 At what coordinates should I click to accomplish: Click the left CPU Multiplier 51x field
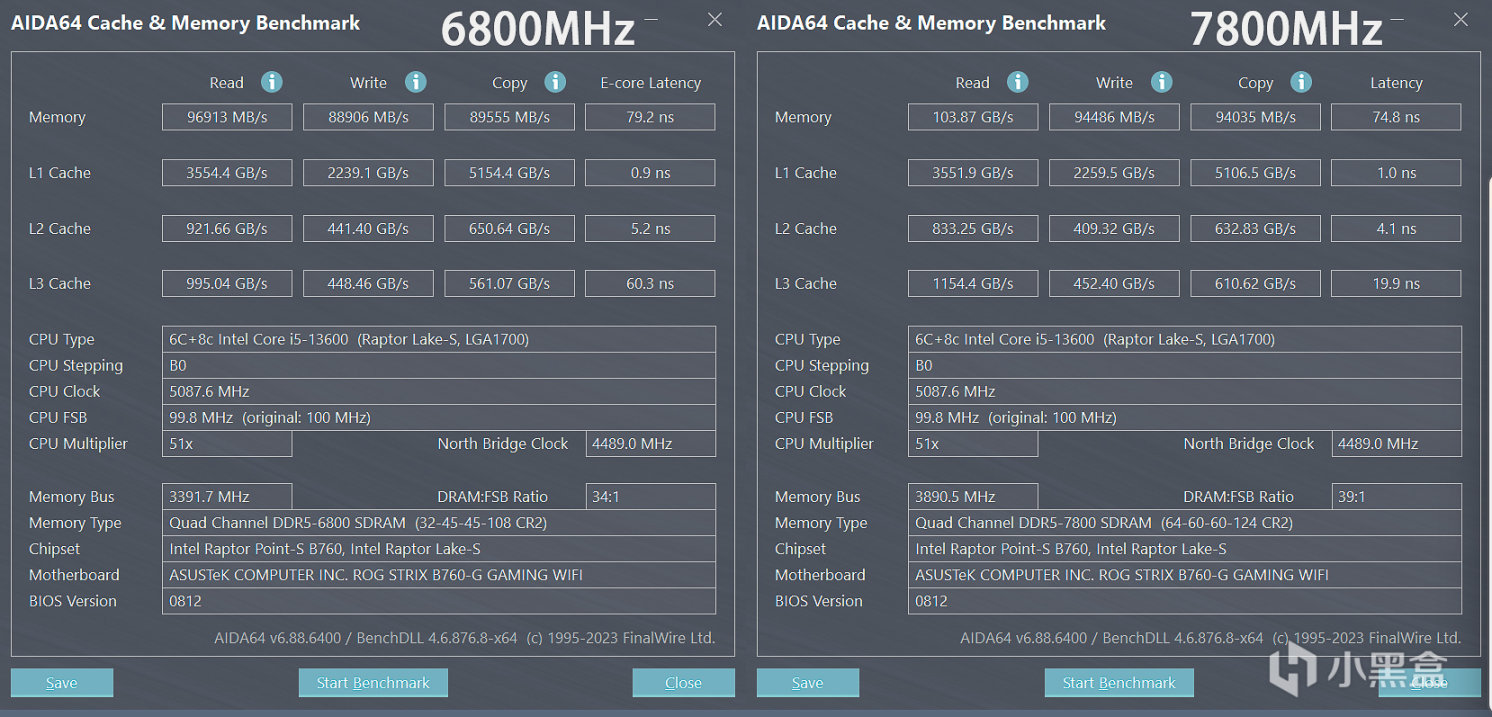pyautogui.click(x=227, y=444)
